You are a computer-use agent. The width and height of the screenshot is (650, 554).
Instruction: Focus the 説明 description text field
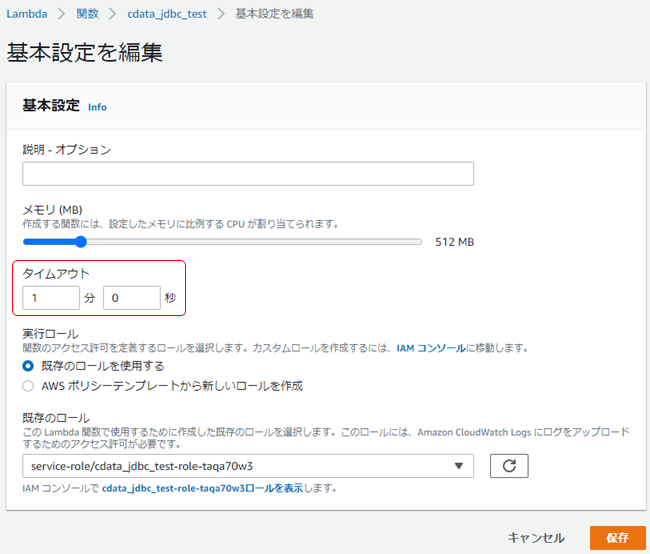[x=248, y=174]
